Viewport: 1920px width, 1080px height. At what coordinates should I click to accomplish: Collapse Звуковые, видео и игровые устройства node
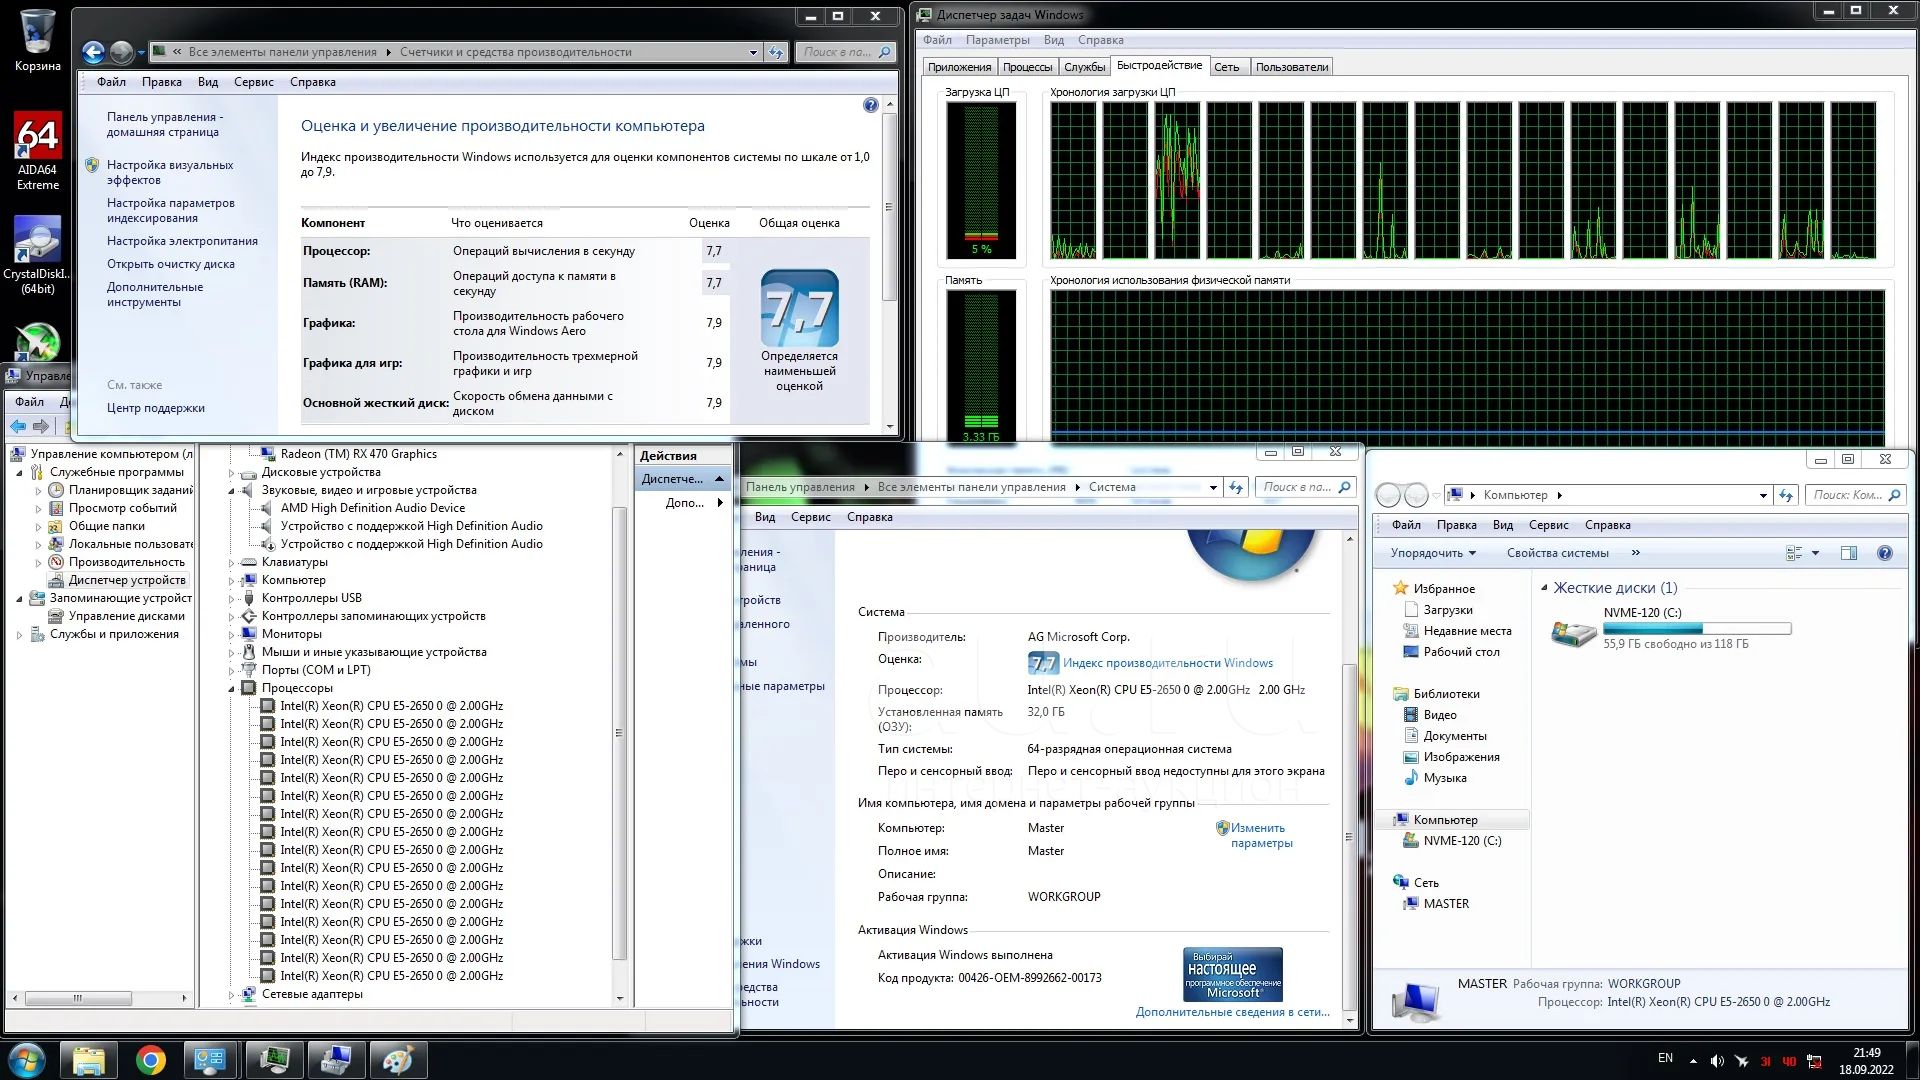click(x=232, y=491)
